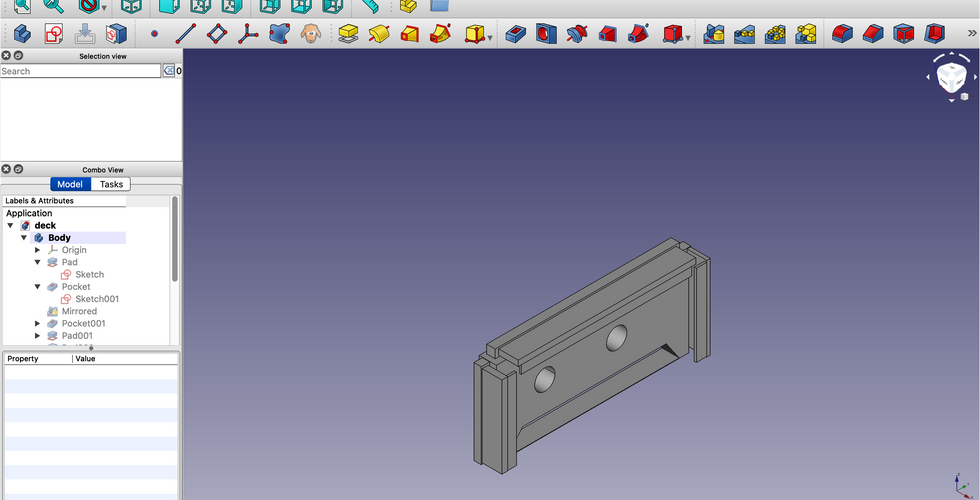
Task: Undock the Combo View panel
Action: coord(18,169)
